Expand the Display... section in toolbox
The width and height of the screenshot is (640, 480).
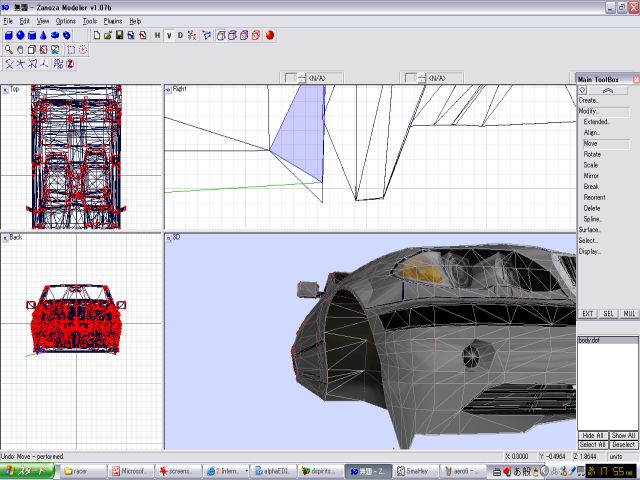point(590,251)
